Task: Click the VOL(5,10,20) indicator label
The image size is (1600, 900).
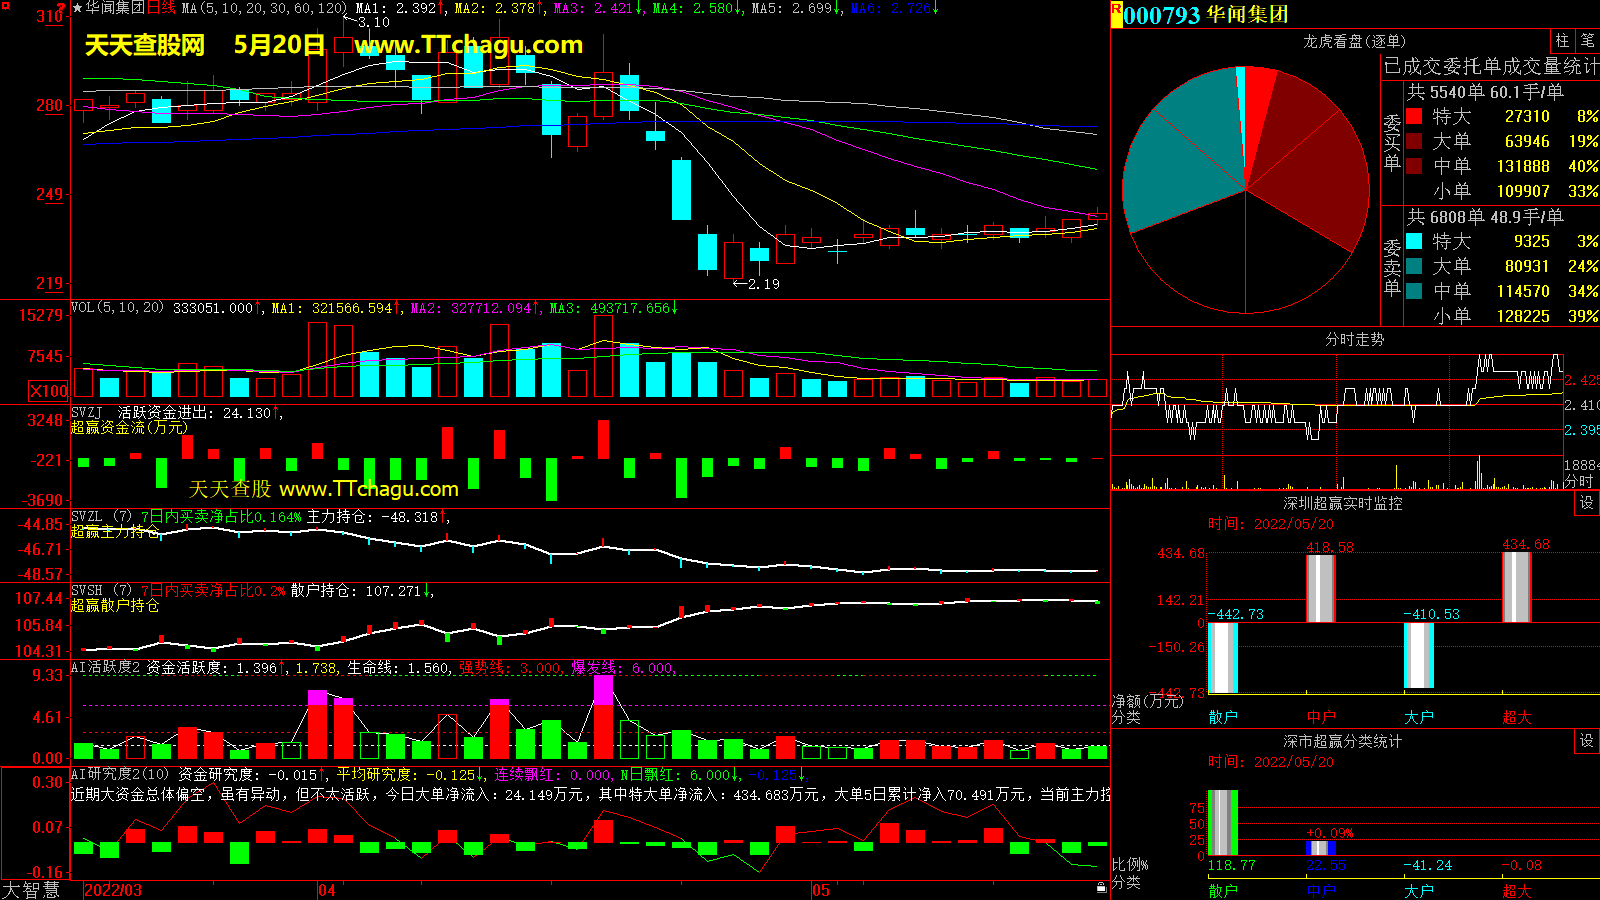Action: [x=117, y=308]
